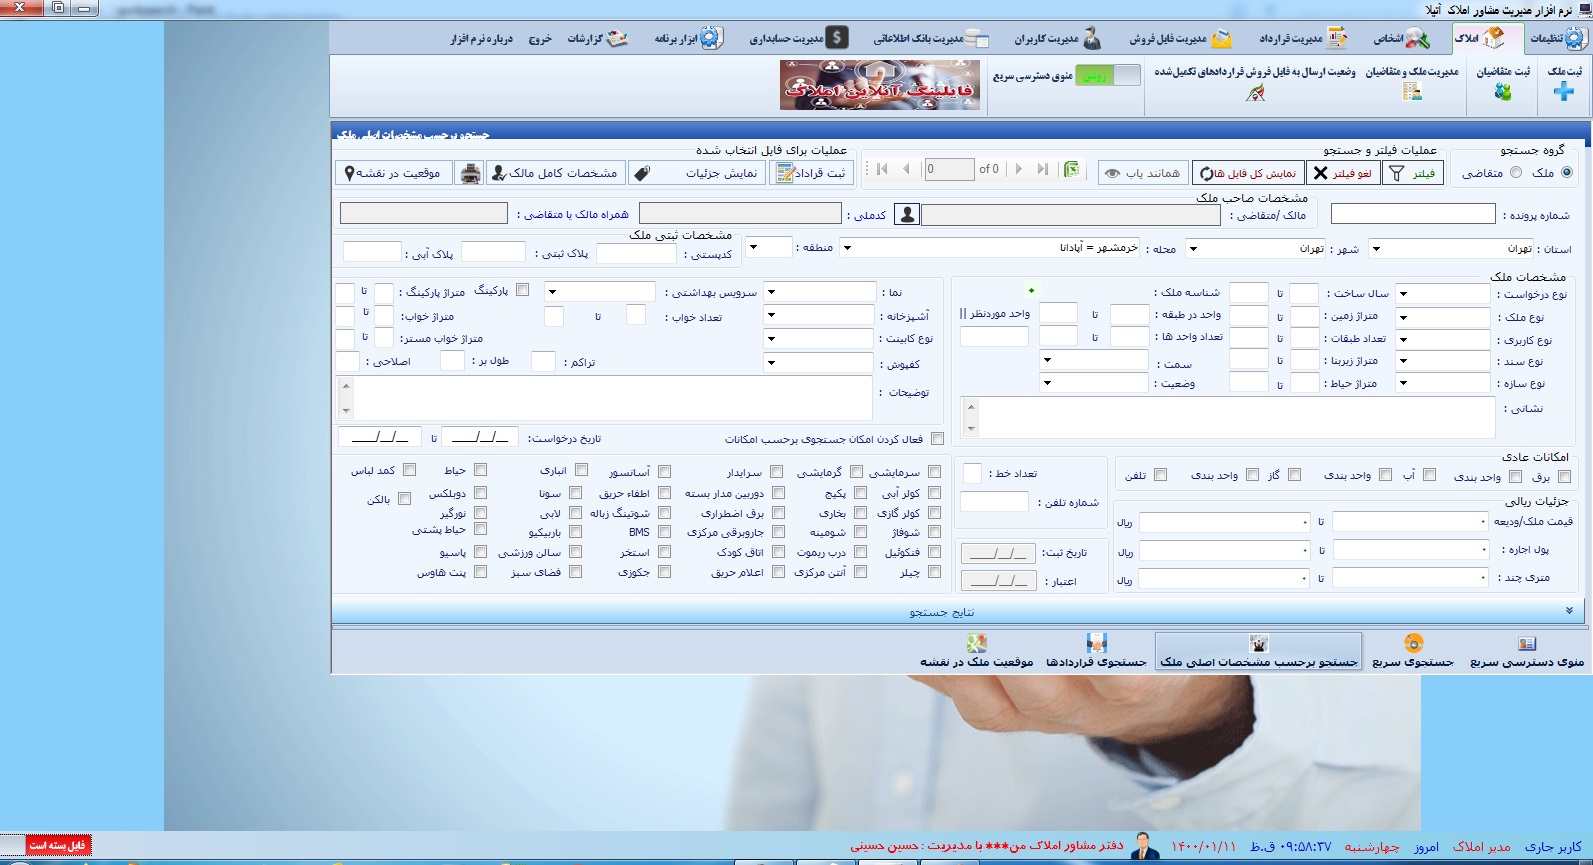Toggle the منوی دسترسی سریع switch

pyautogui.click(x=1107, y=75)
